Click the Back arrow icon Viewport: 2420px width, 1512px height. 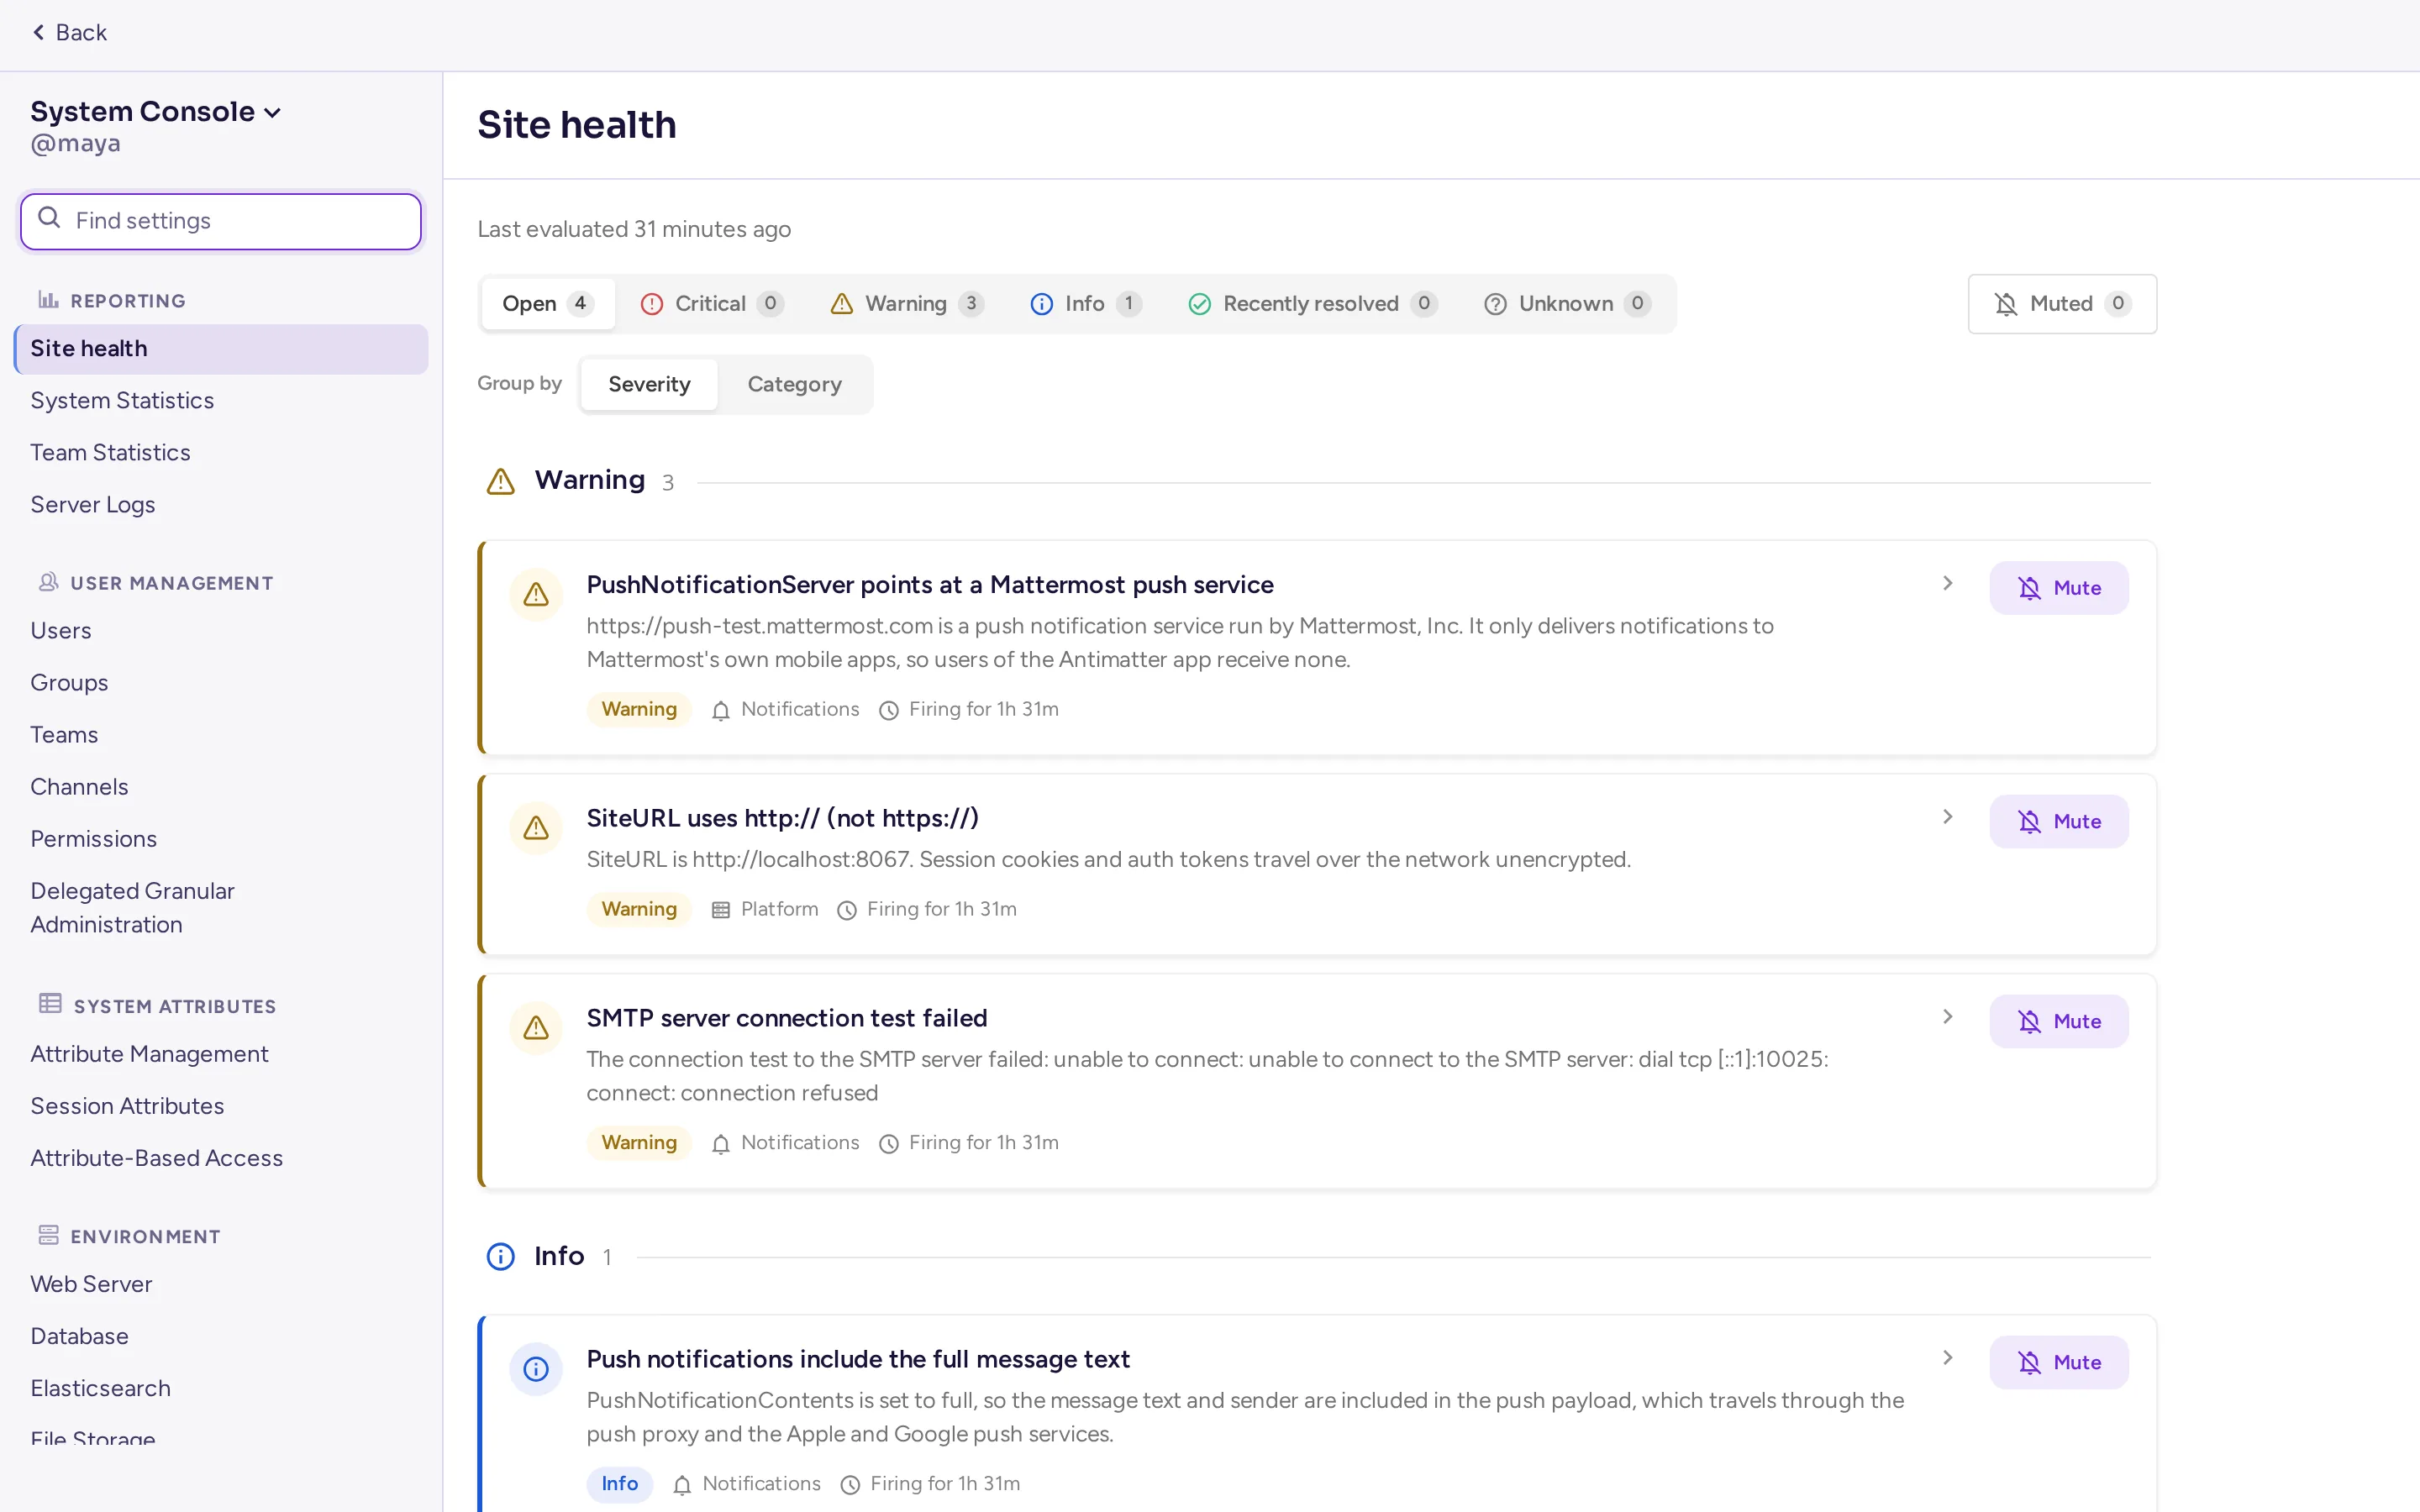pyautogui.click(x=38, y=32)
